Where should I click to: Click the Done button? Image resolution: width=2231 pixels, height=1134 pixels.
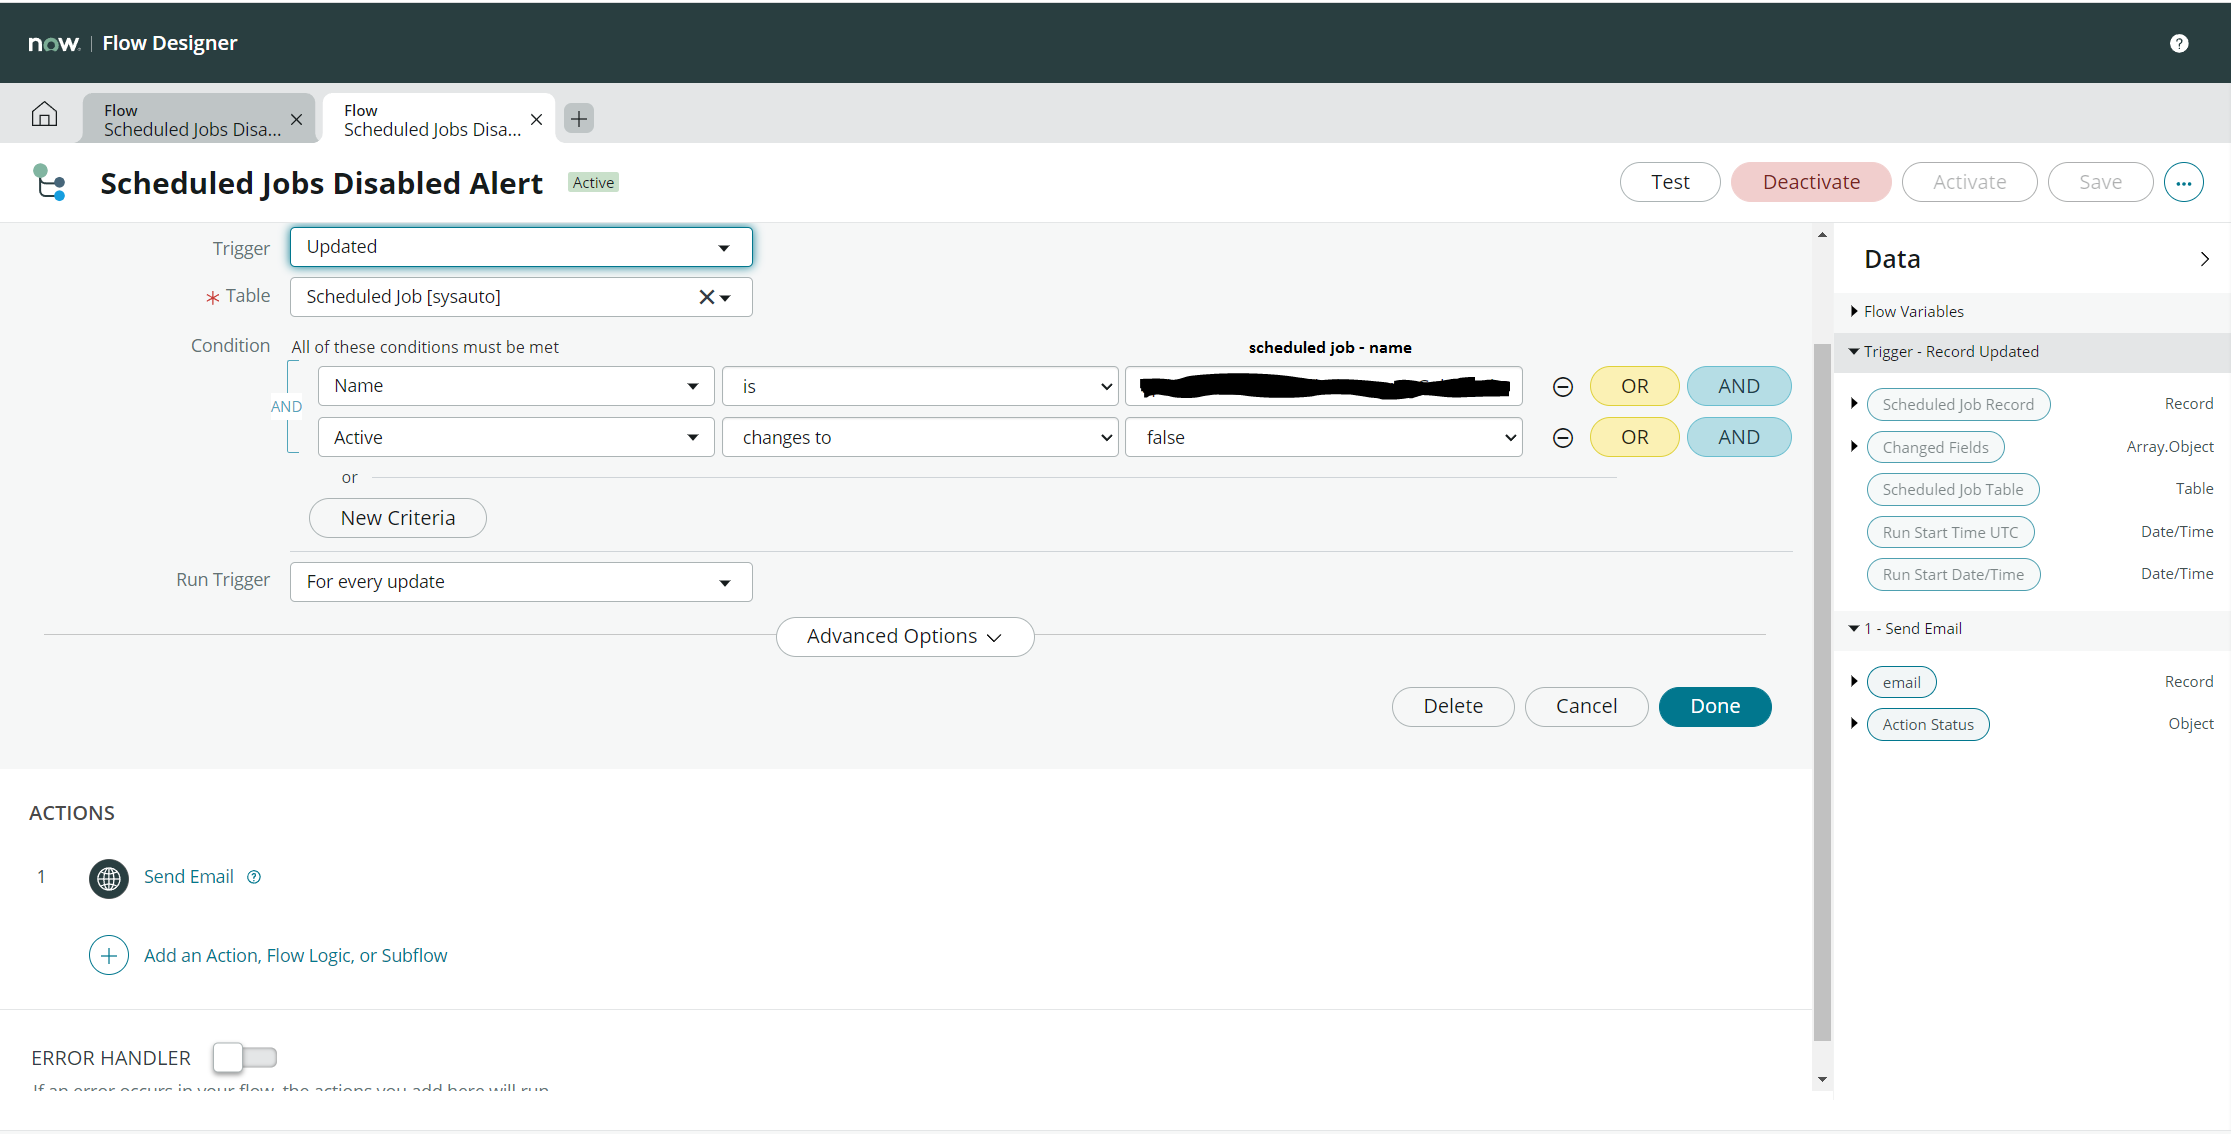1714,706
